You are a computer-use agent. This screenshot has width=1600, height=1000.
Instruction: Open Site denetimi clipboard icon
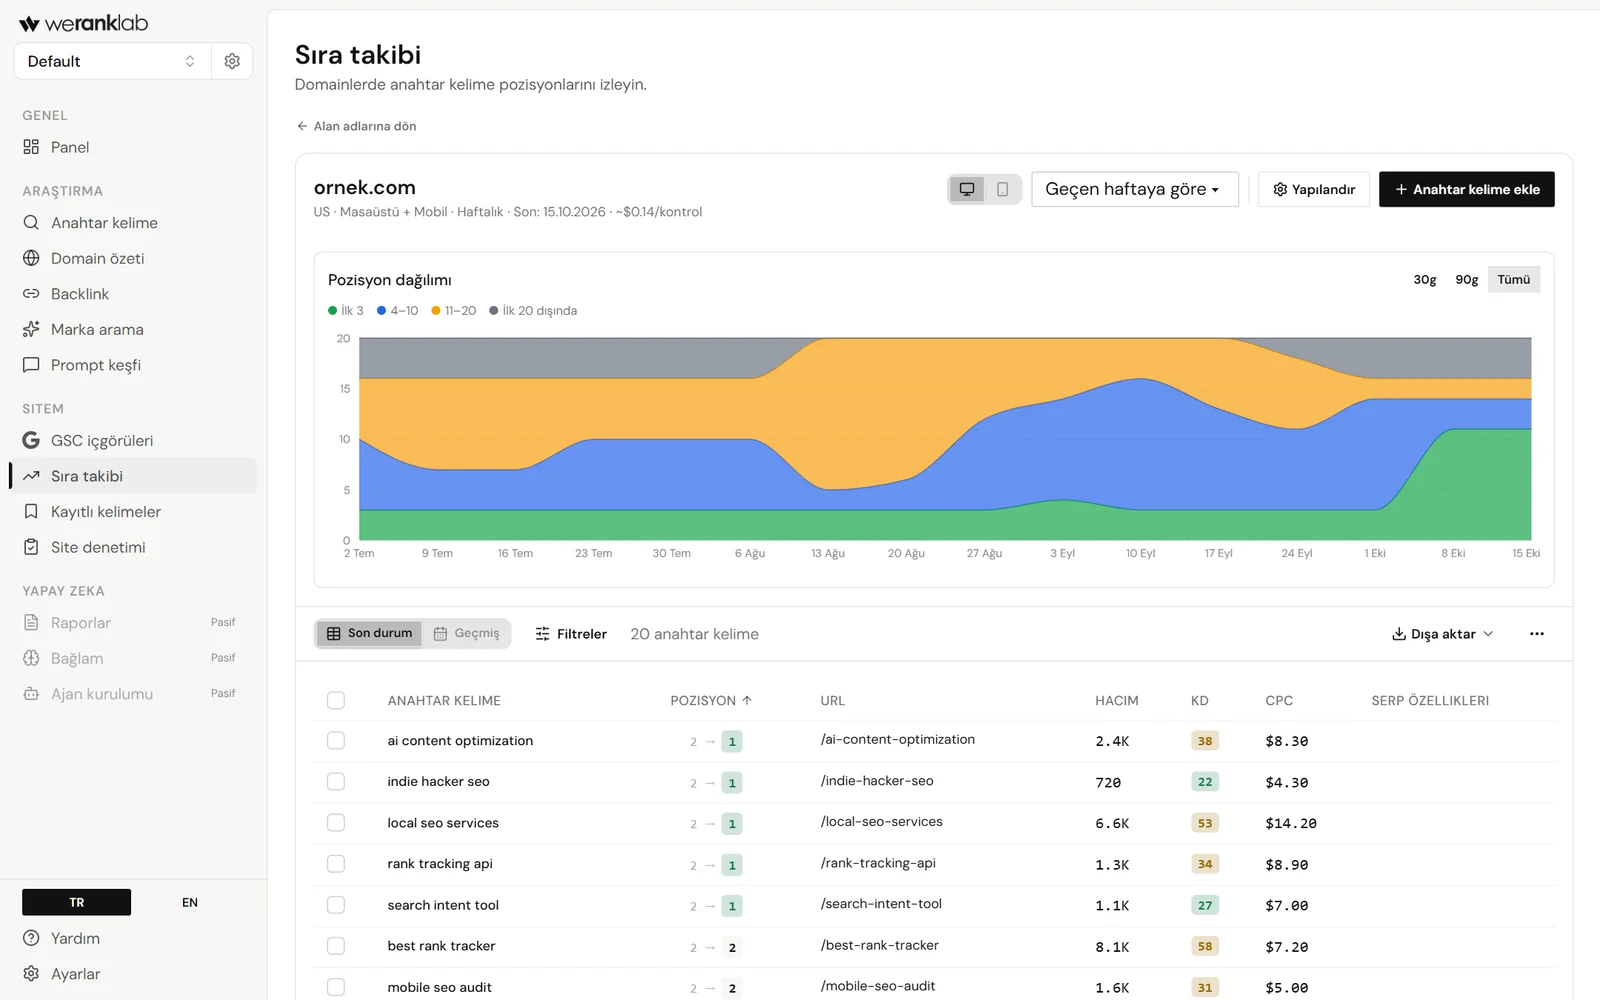coord(31,547)
